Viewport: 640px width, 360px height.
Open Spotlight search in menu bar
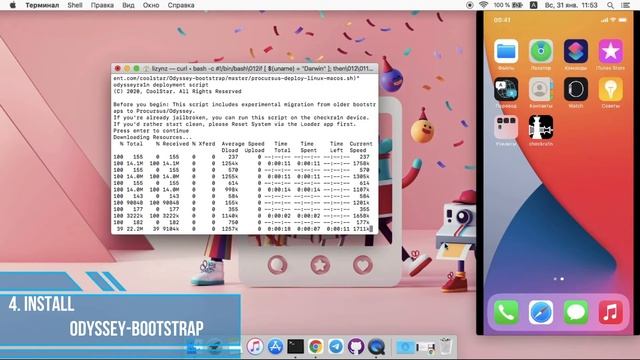[x=610, y=5]
